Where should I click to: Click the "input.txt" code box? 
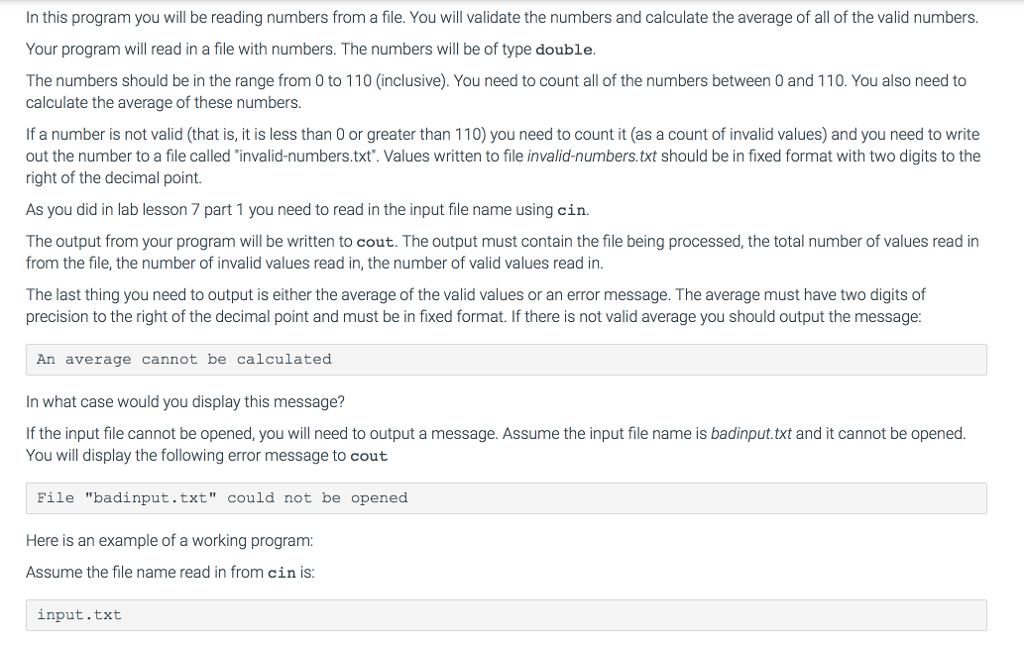tap(505, 615)
